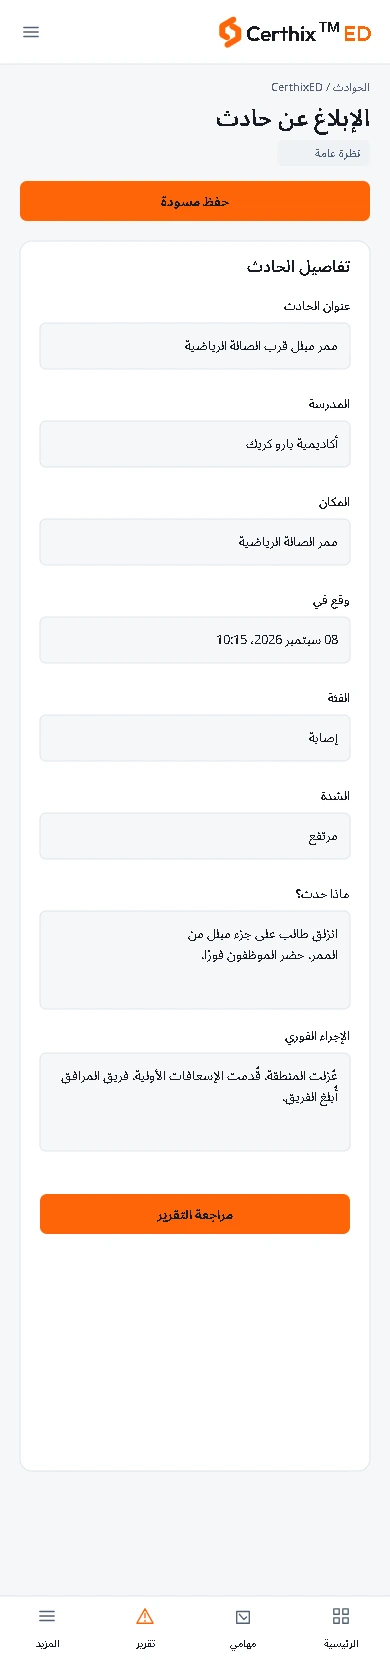Click the ماذا حدث؟ text area
The height and width of the screenshot is (1660, 390).
(195, 960)
